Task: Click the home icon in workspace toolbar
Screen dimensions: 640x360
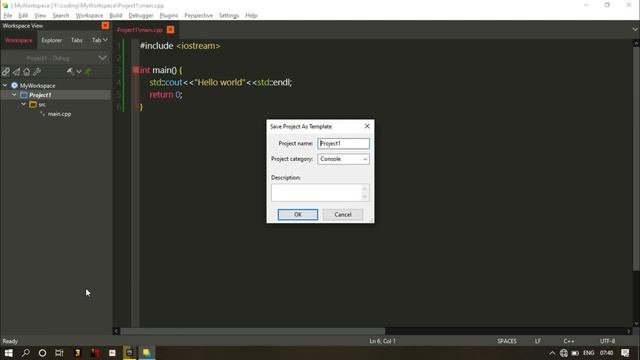Action: (x=27, y=72)
